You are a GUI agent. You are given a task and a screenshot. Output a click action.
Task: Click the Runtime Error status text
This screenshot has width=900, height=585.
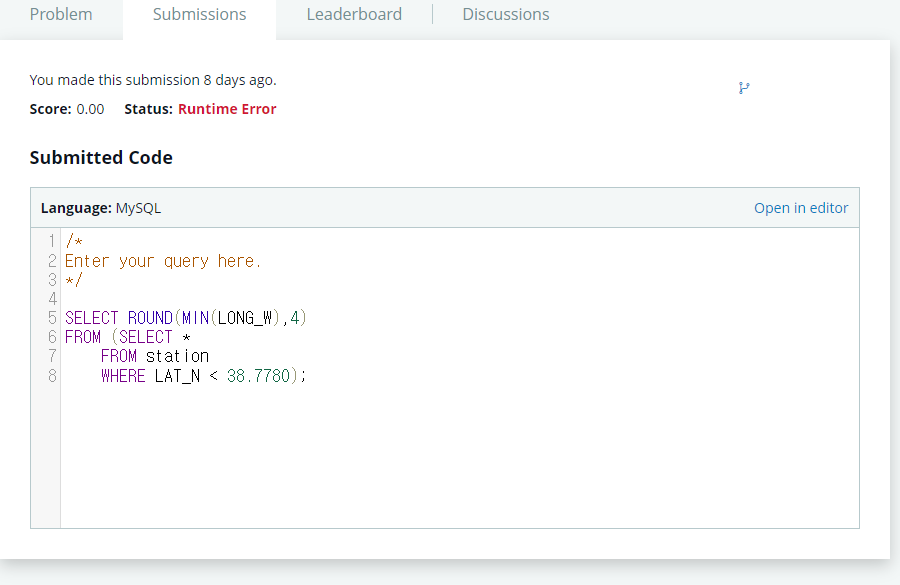click(x=227, y=109)
